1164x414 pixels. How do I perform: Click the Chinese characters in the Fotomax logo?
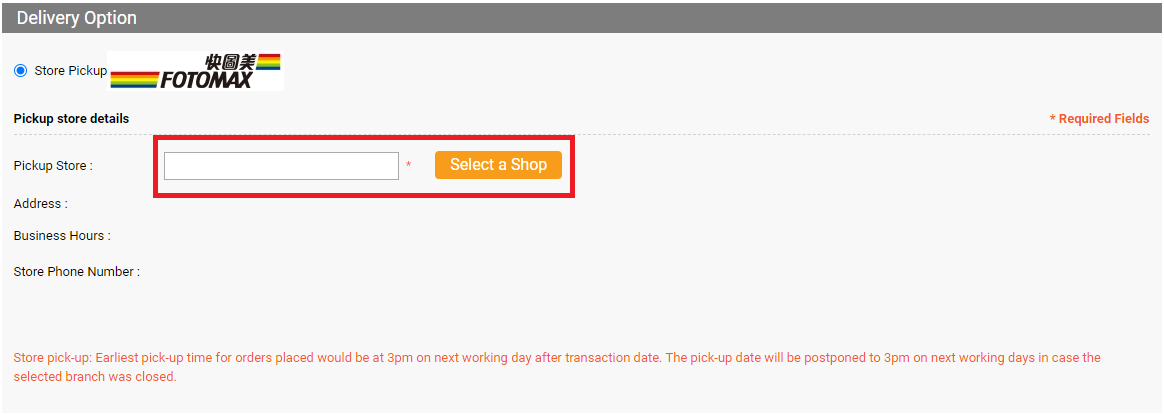point(229,62)
